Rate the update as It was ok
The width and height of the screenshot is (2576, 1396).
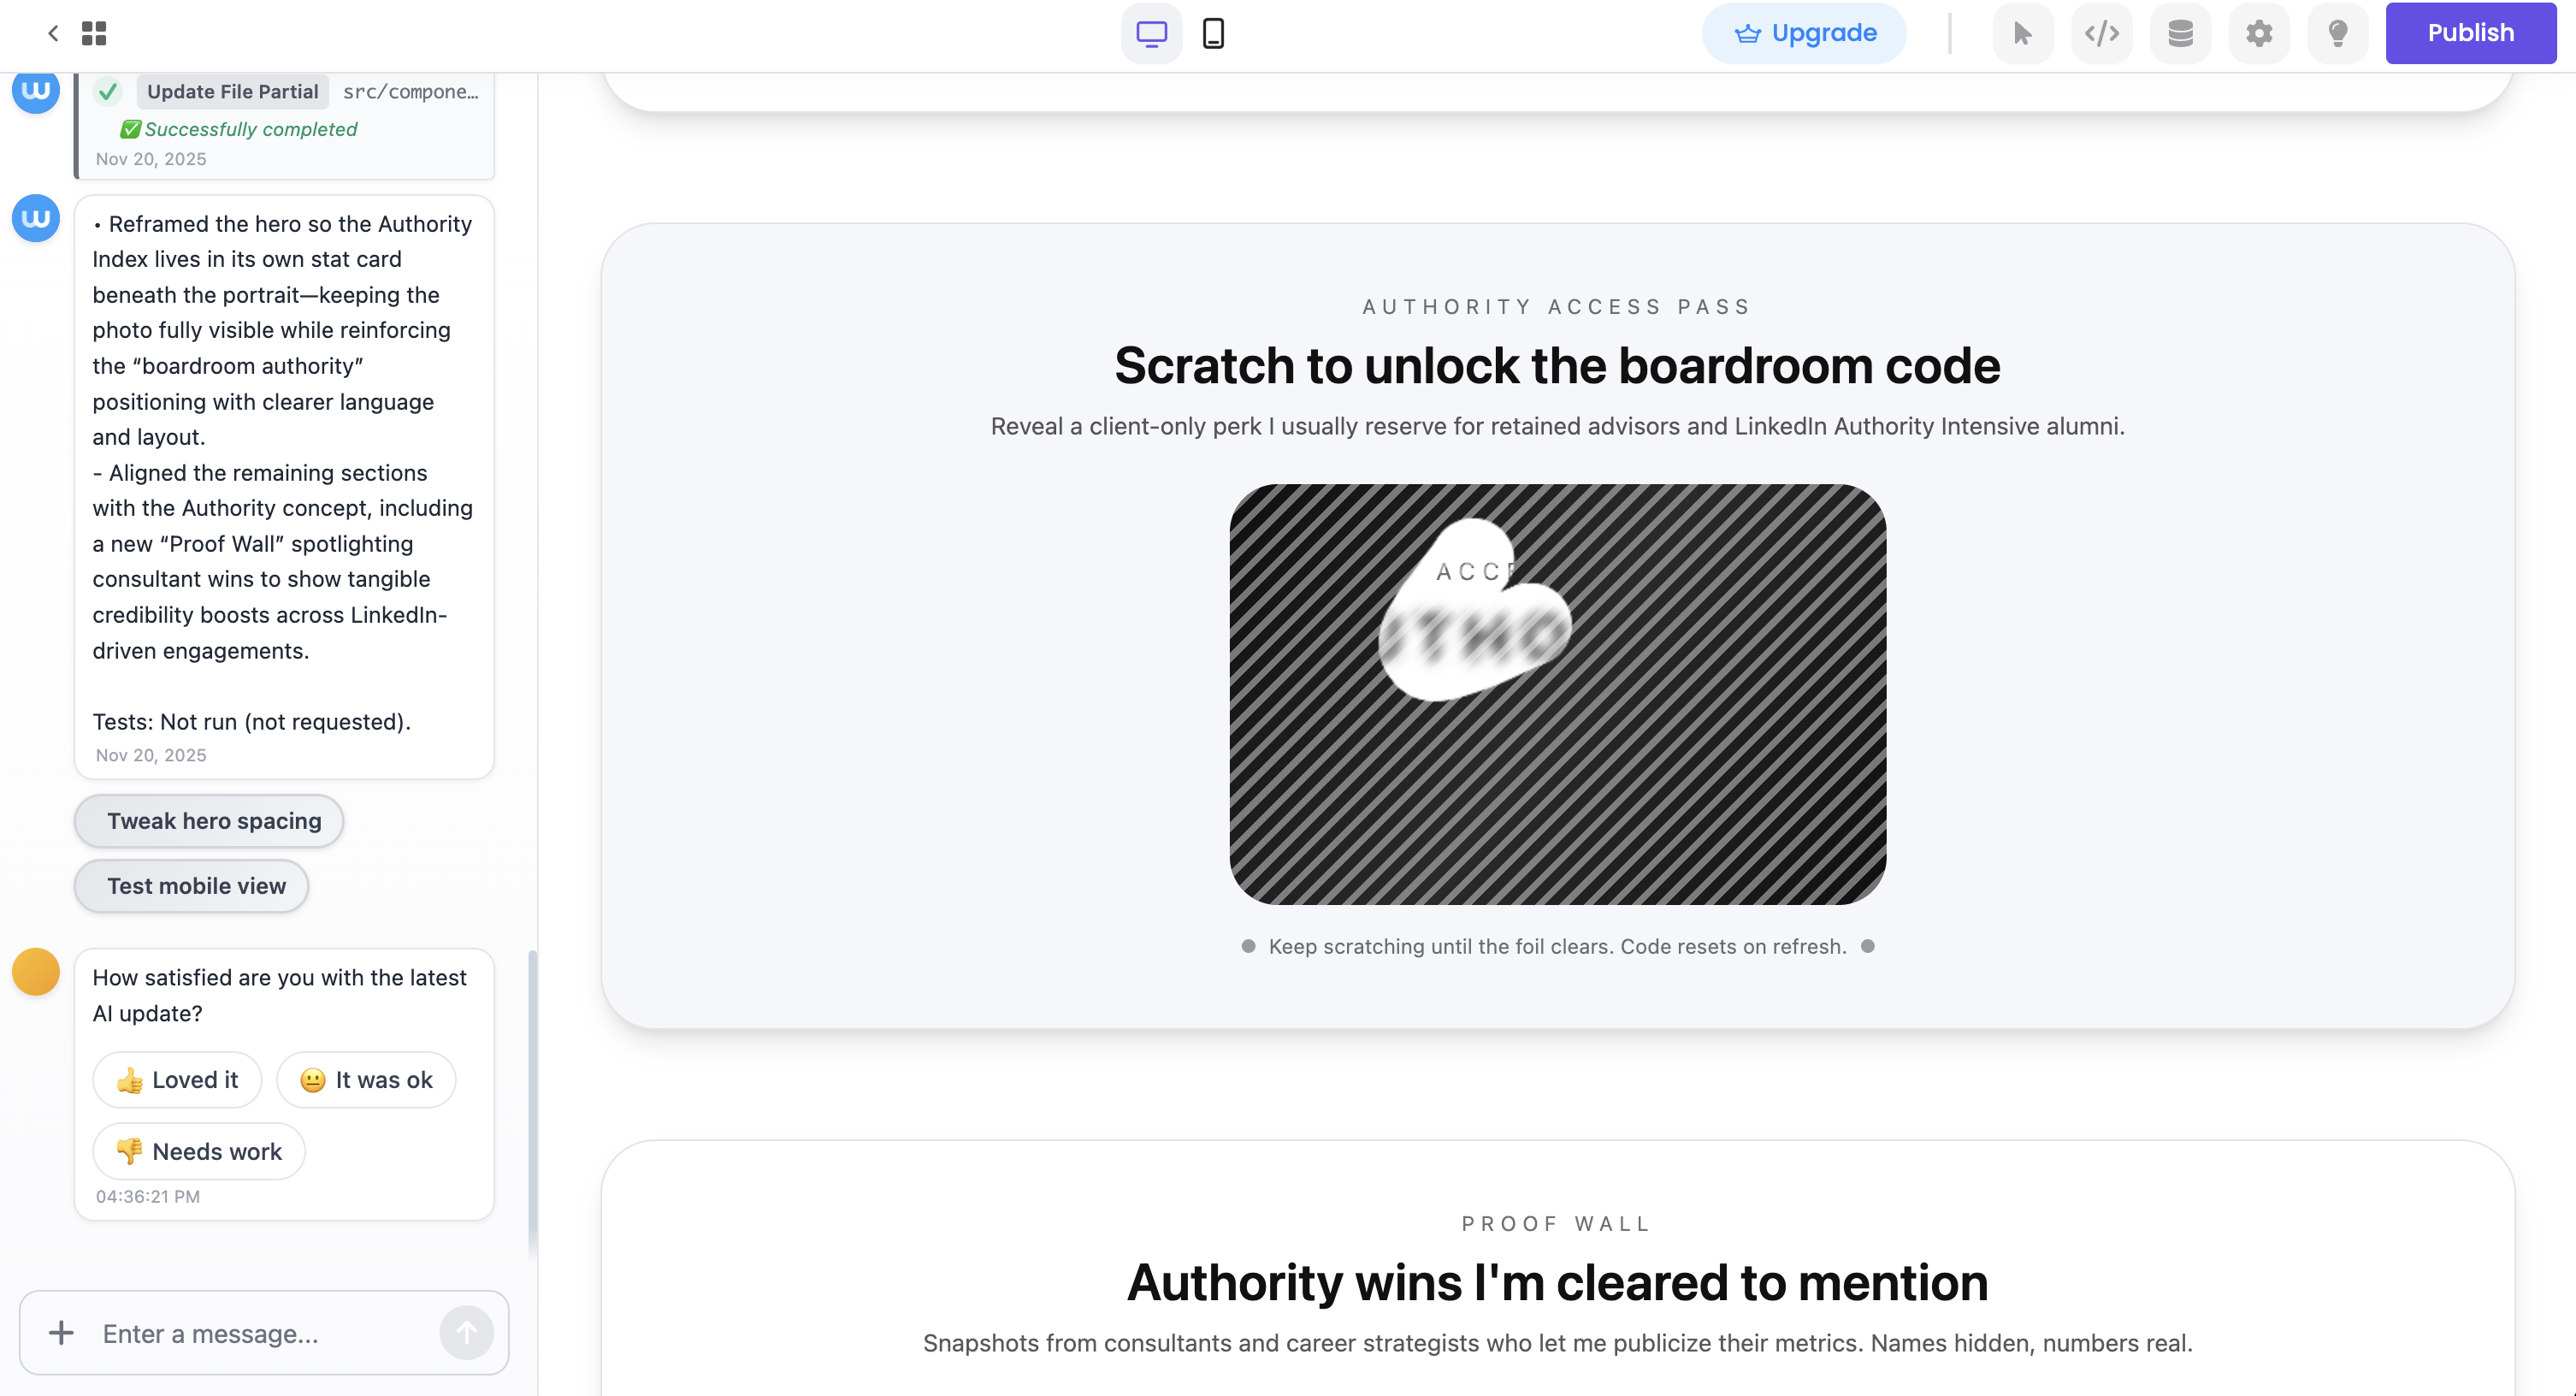point(366,1080)
